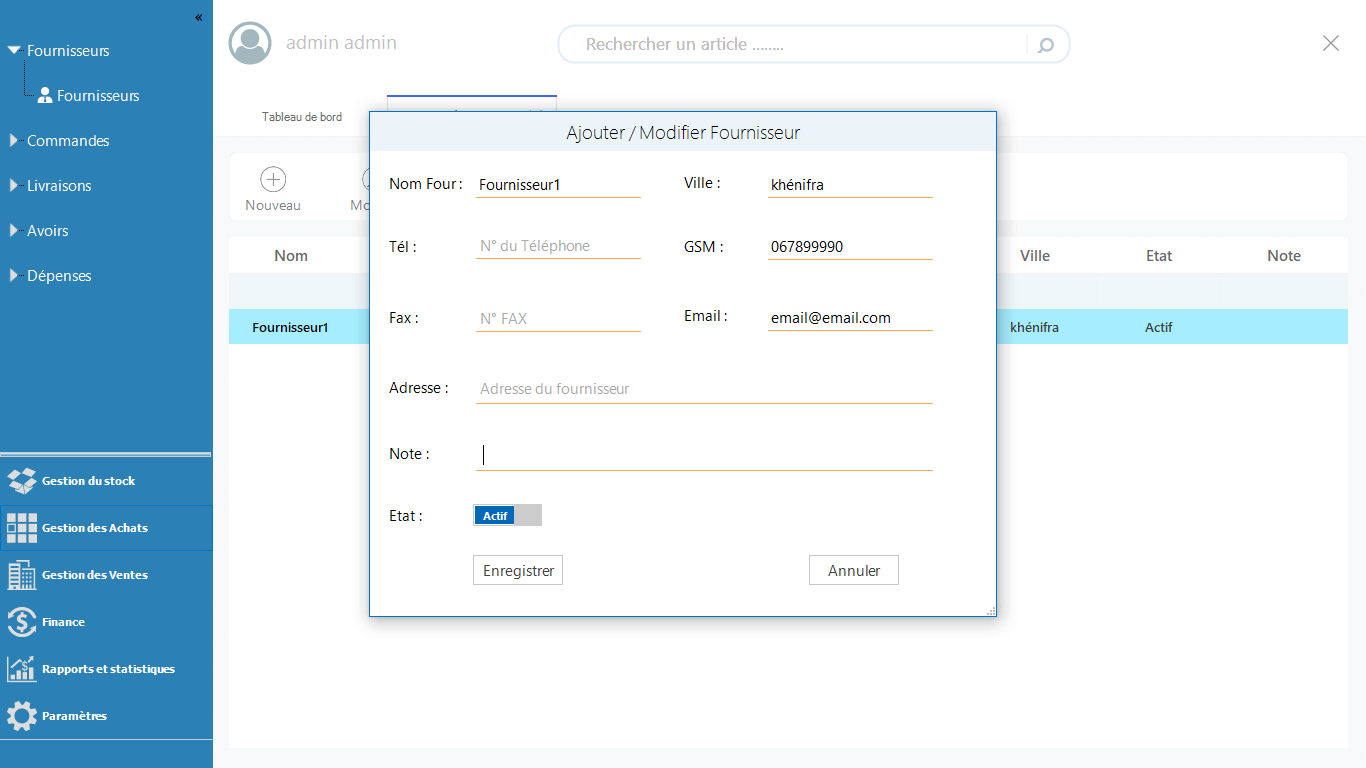1366x768 pixels.
Task: Toggle the Etat Actif switch
Action: [x=507, y=516]
